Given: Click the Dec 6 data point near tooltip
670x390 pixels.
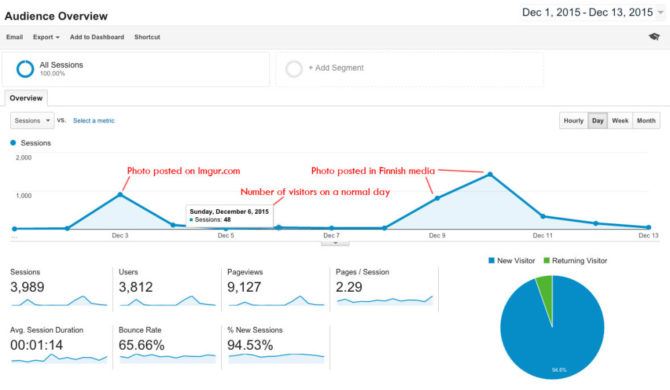Looking at the screenshot, I should pyautogui.click(x=279, y=227).
